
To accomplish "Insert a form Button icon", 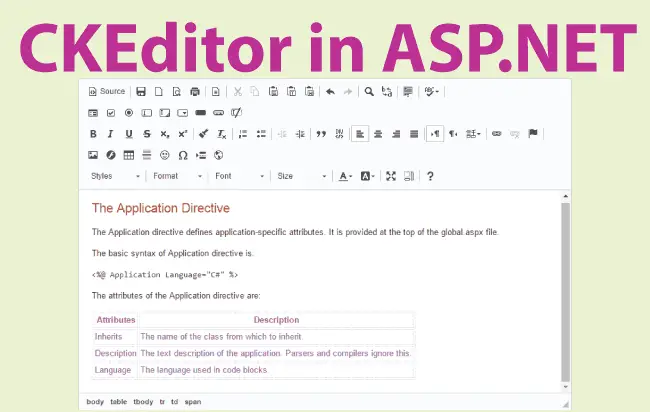I will [x=201, y=113].
